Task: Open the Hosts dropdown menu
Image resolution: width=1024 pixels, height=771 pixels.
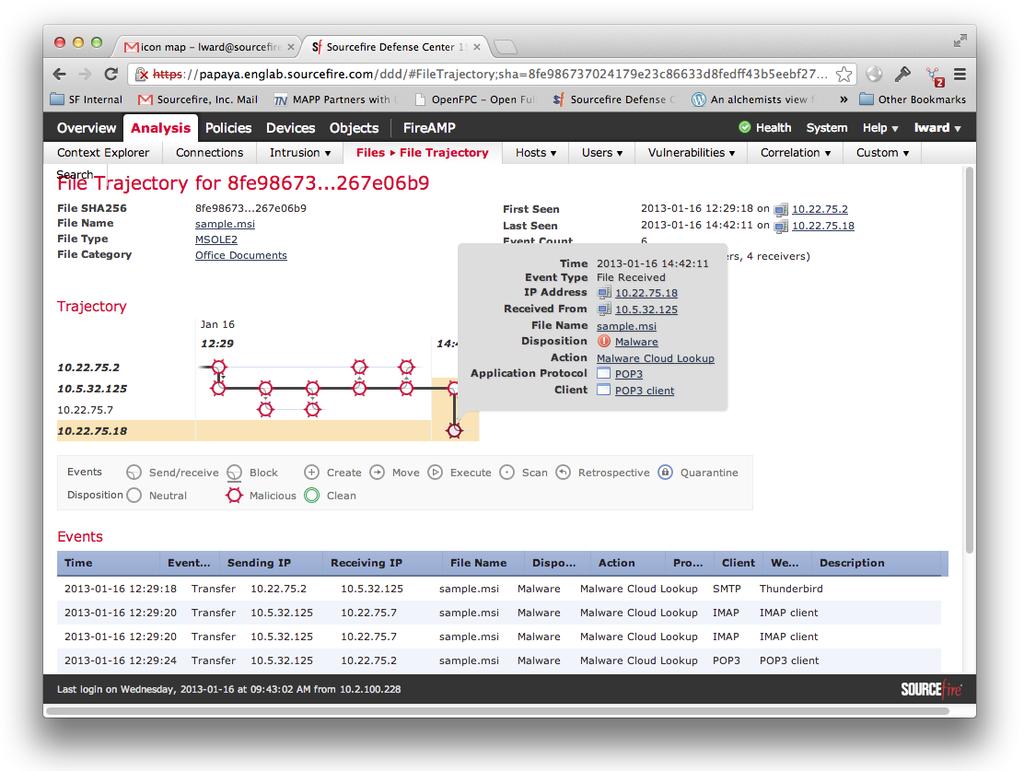Action: (536, 153)
